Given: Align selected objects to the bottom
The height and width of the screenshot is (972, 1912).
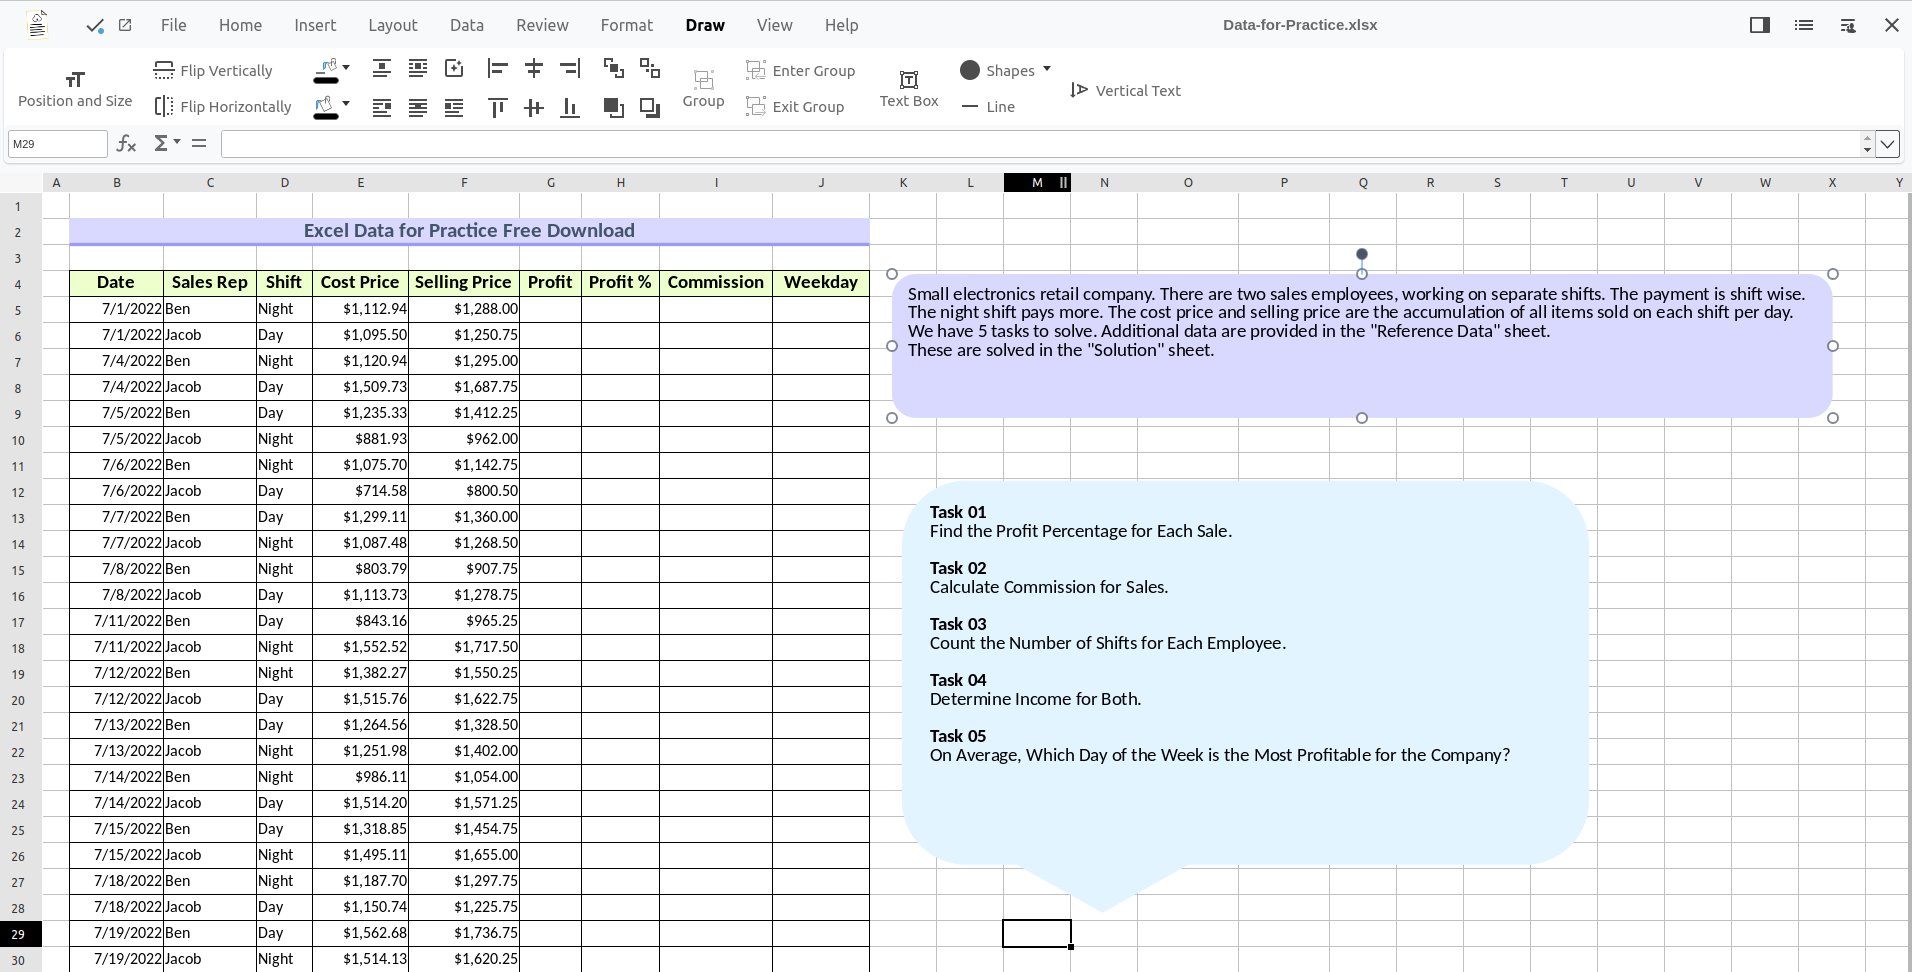Looking at the screenshot, I should [x=570, y=107].
